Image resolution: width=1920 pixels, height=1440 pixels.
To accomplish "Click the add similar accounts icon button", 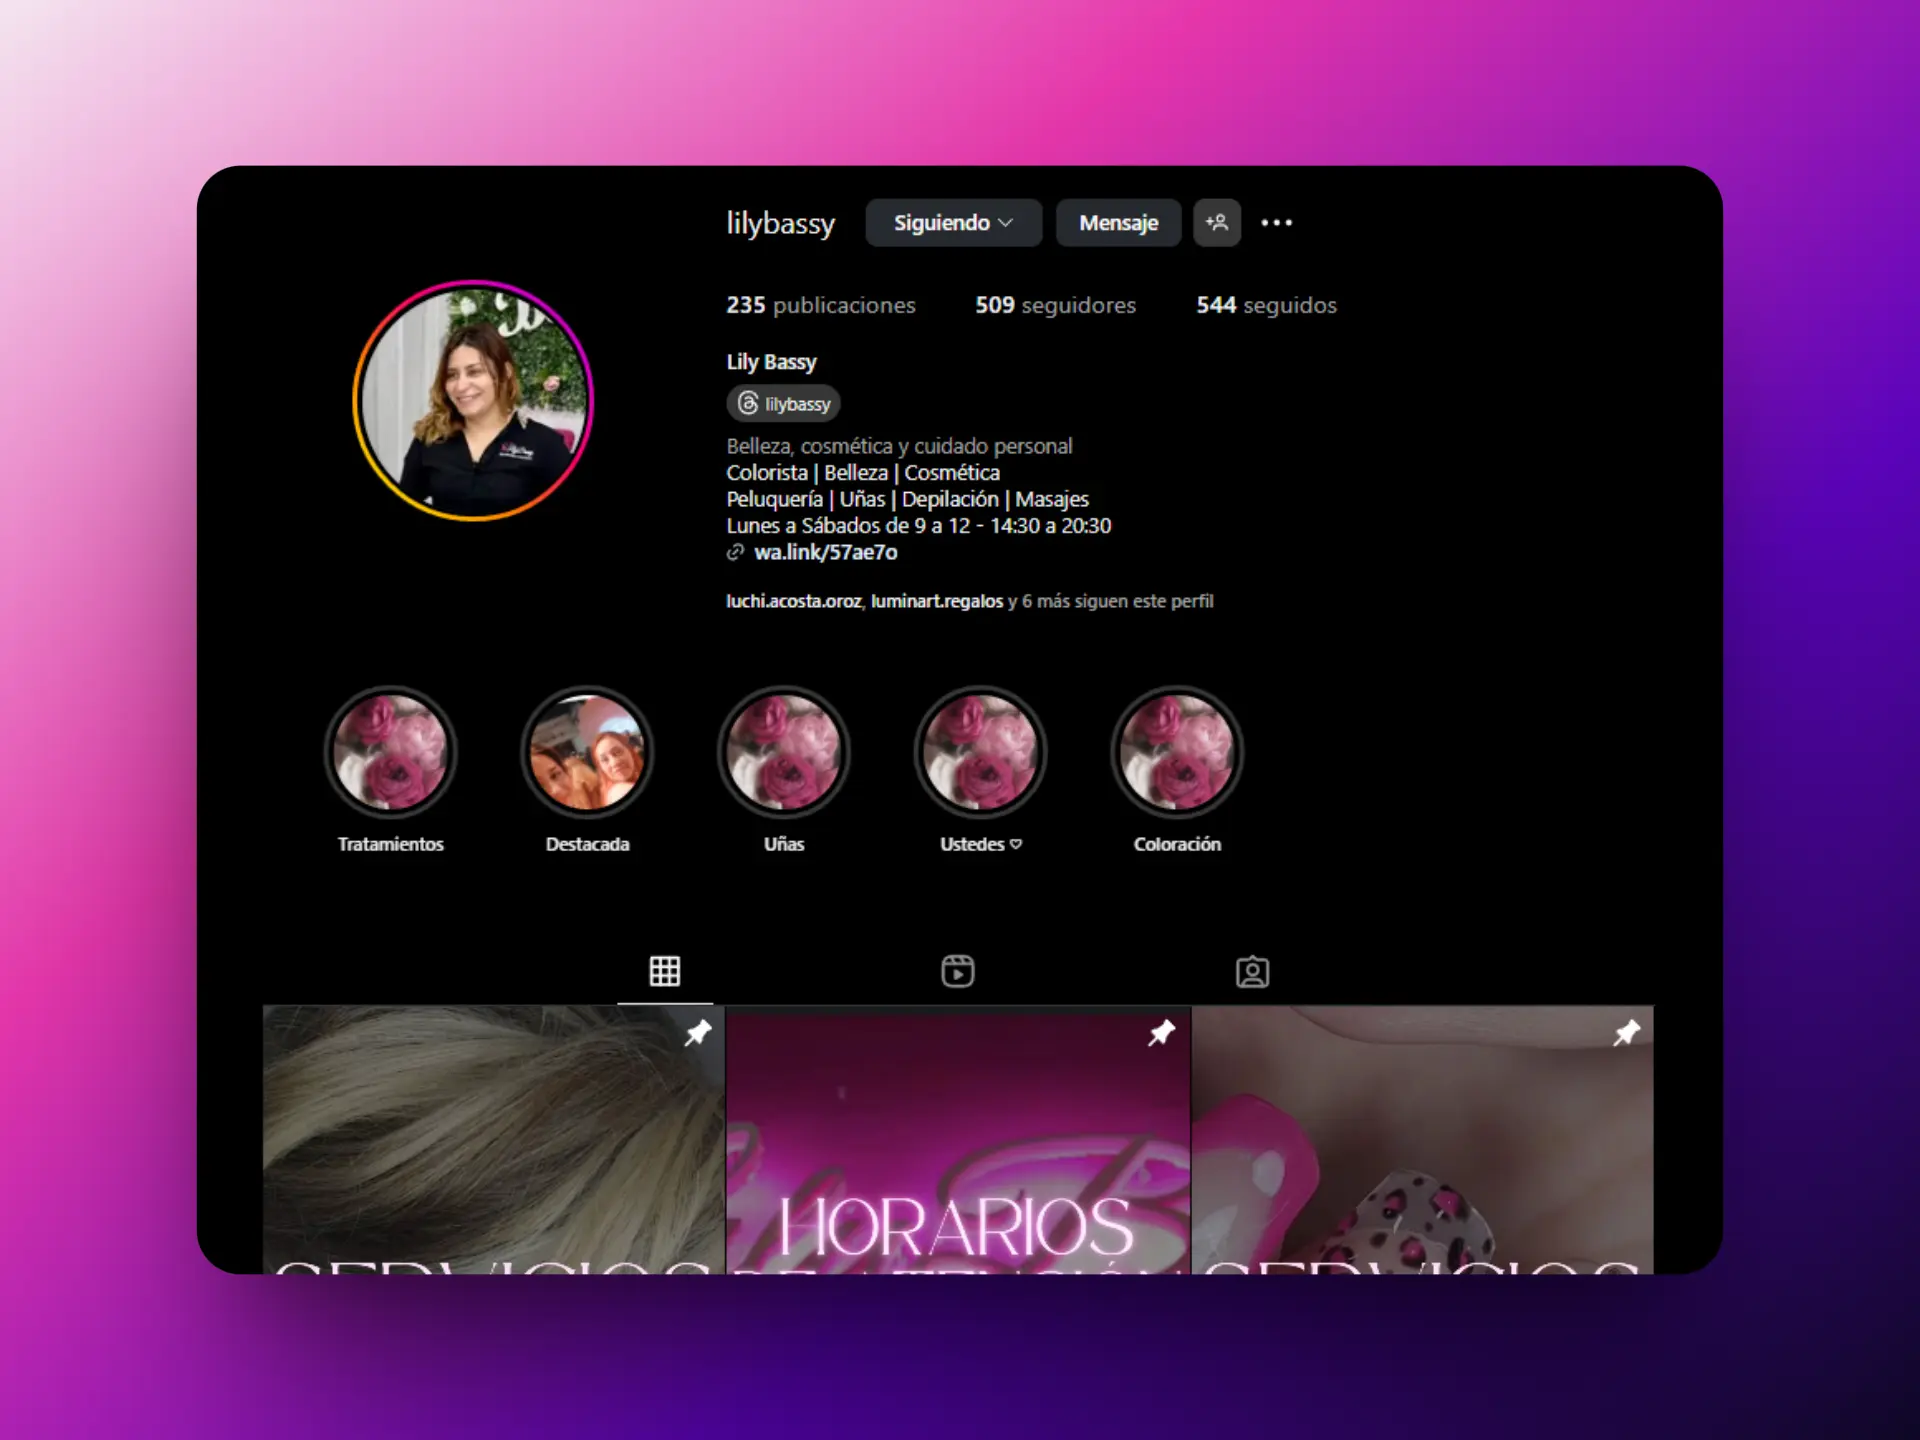I will 1216,222.
